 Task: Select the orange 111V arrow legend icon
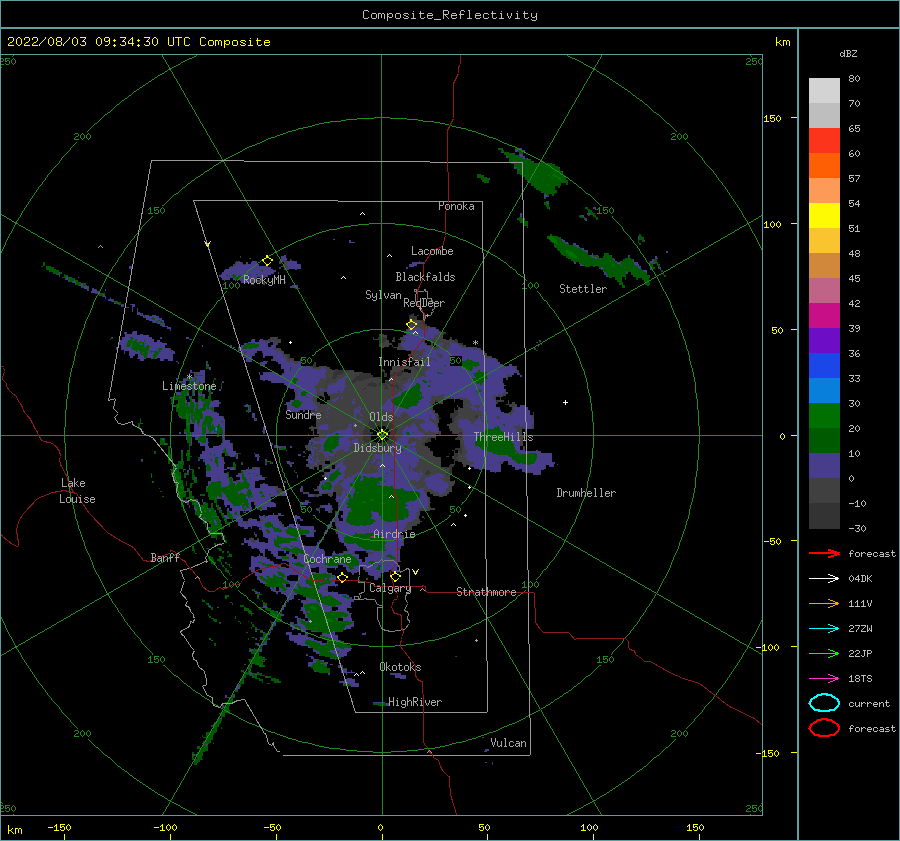824,603
